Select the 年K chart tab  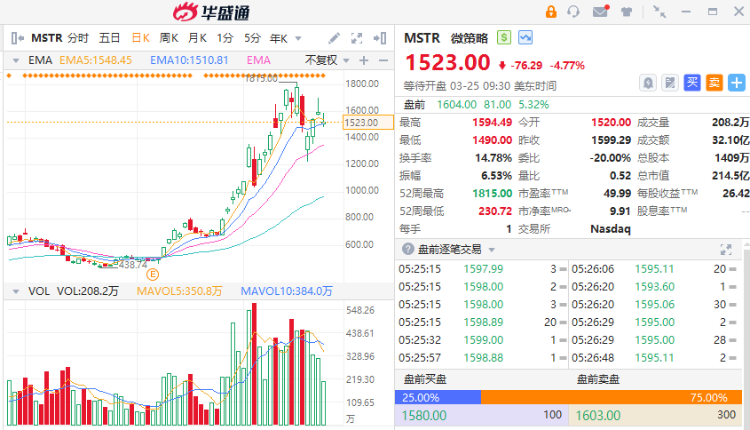point(279,38)
